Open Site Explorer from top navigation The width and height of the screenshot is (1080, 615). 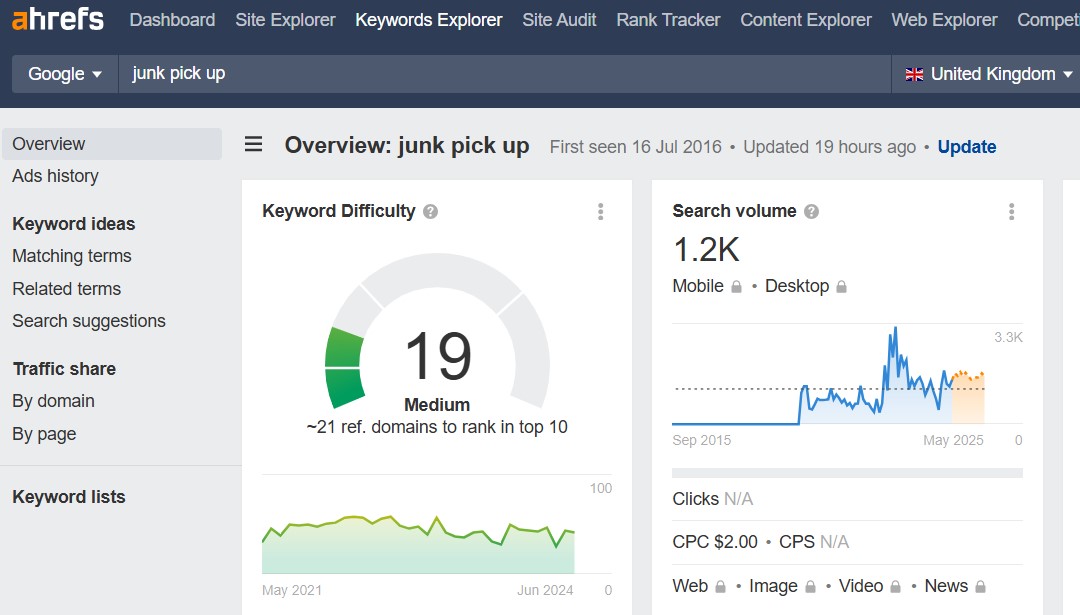coord(285,20)
